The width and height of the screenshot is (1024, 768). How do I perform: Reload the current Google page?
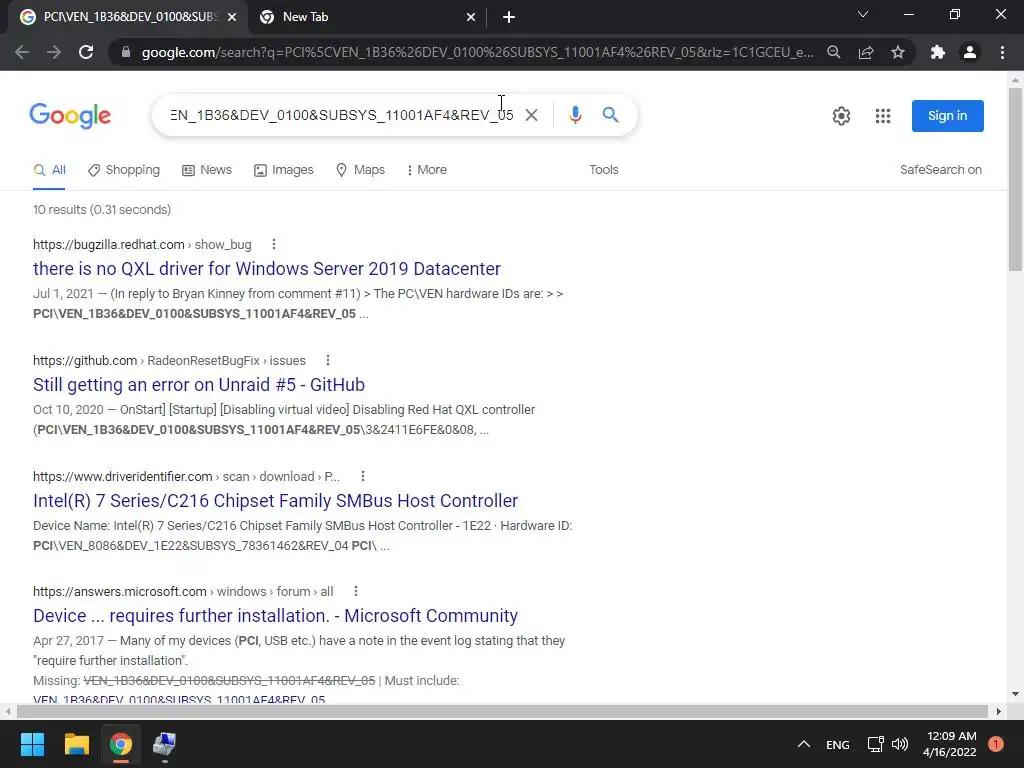click(x=86, y=52)
